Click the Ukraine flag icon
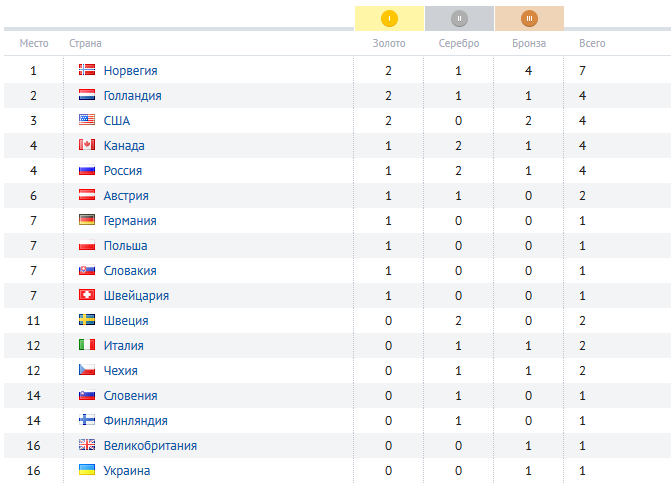This screenshot has height=497, width=671. coord(87,470)
